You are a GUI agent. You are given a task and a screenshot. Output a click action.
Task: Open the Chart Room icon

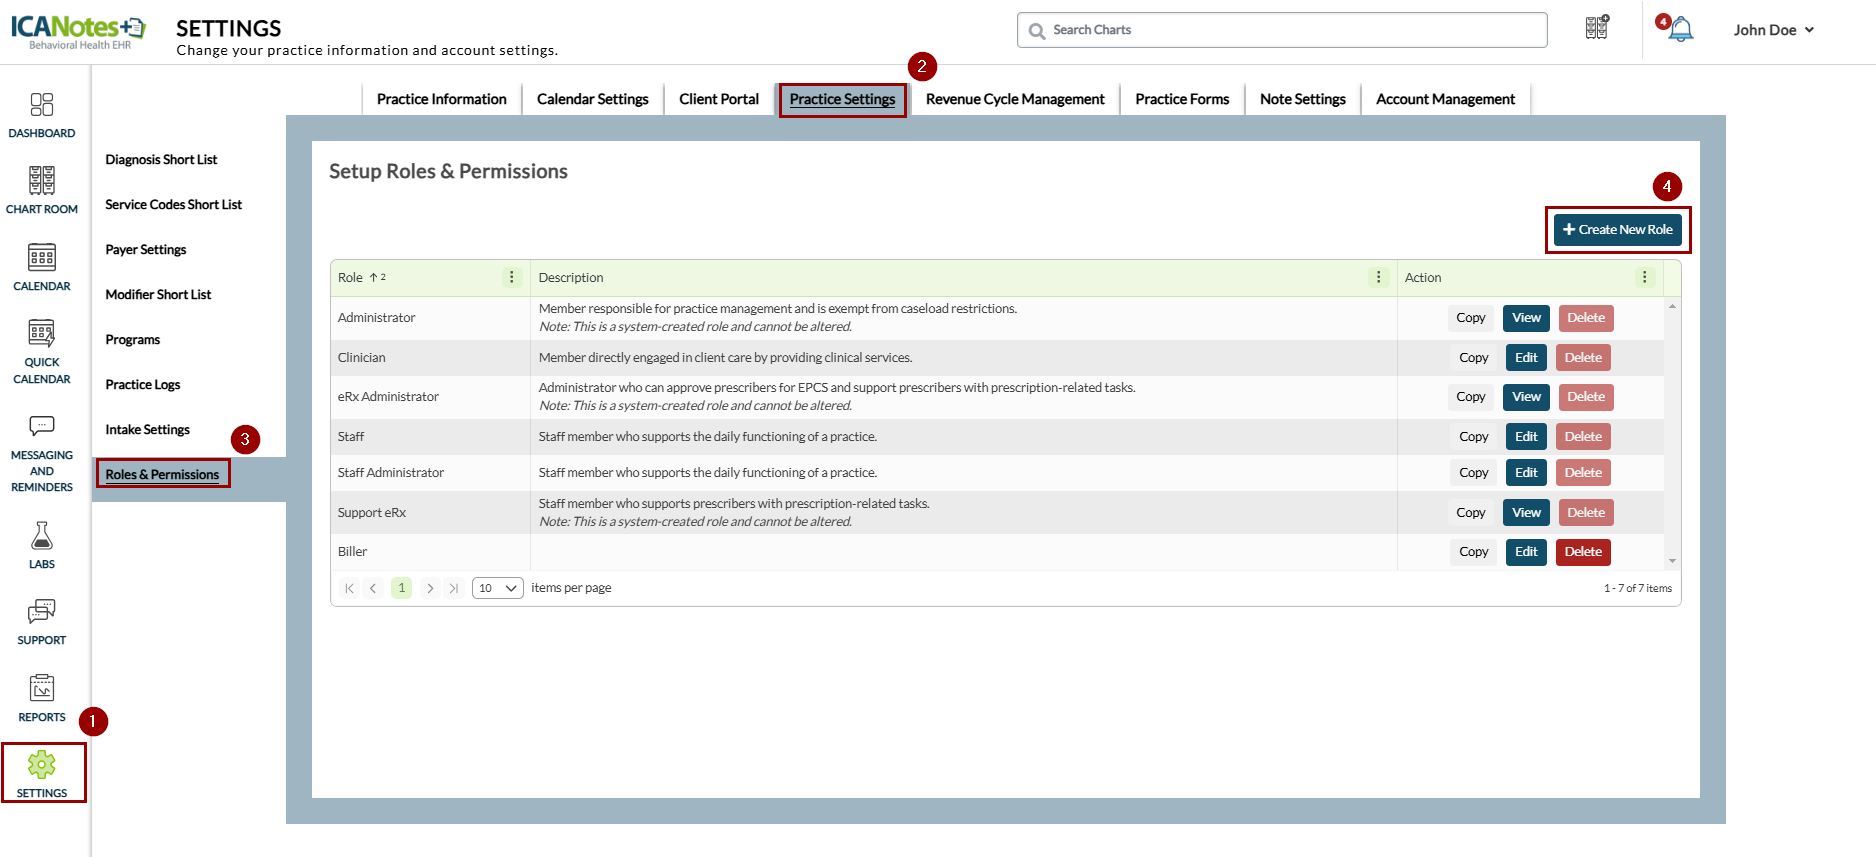click(41, 182)
